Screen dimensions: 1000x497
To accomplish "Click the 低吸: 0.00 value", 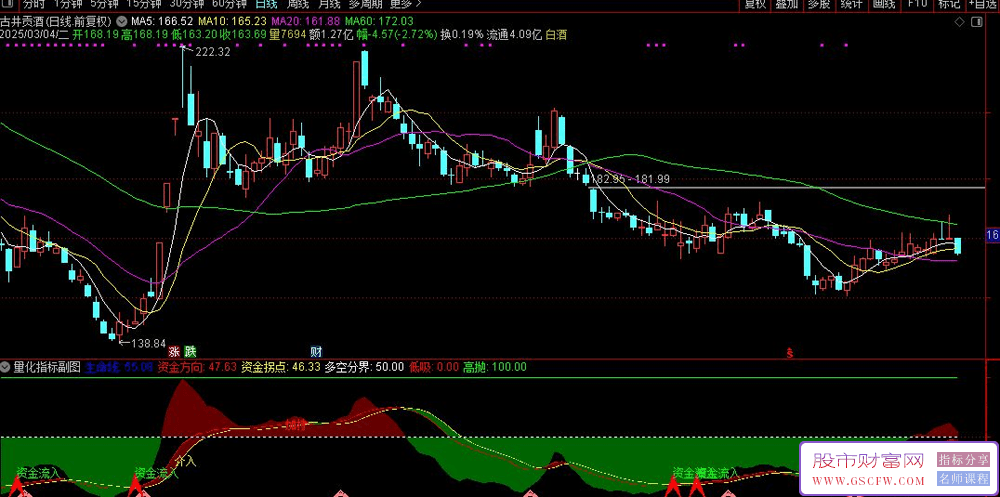I will 434,367.
